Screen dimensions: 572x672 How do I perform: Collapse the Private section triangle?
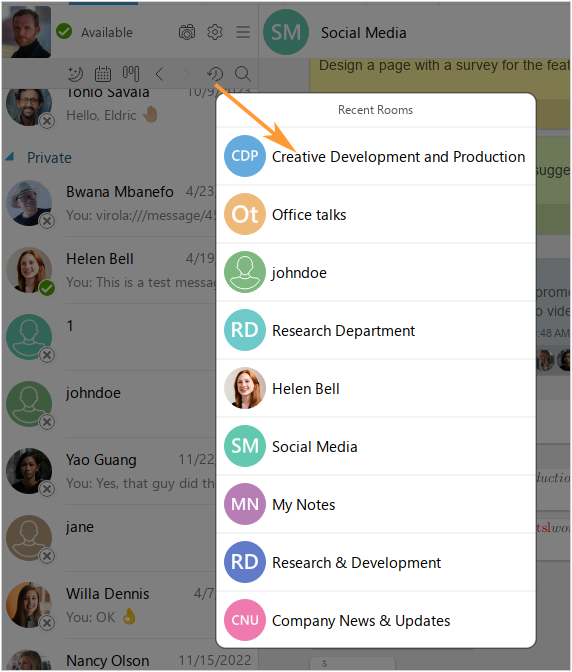(x=9, y=157)
